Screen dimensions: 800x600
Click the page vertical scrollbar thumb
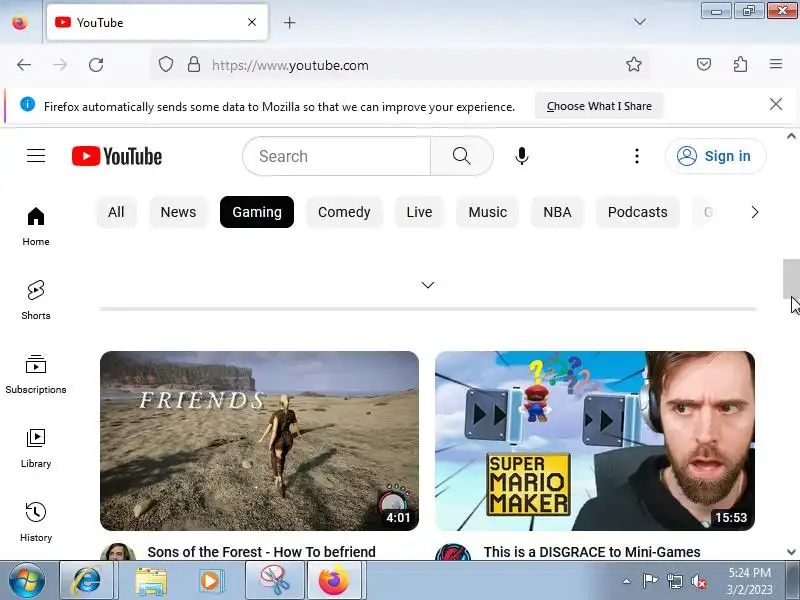pos(791,279)
